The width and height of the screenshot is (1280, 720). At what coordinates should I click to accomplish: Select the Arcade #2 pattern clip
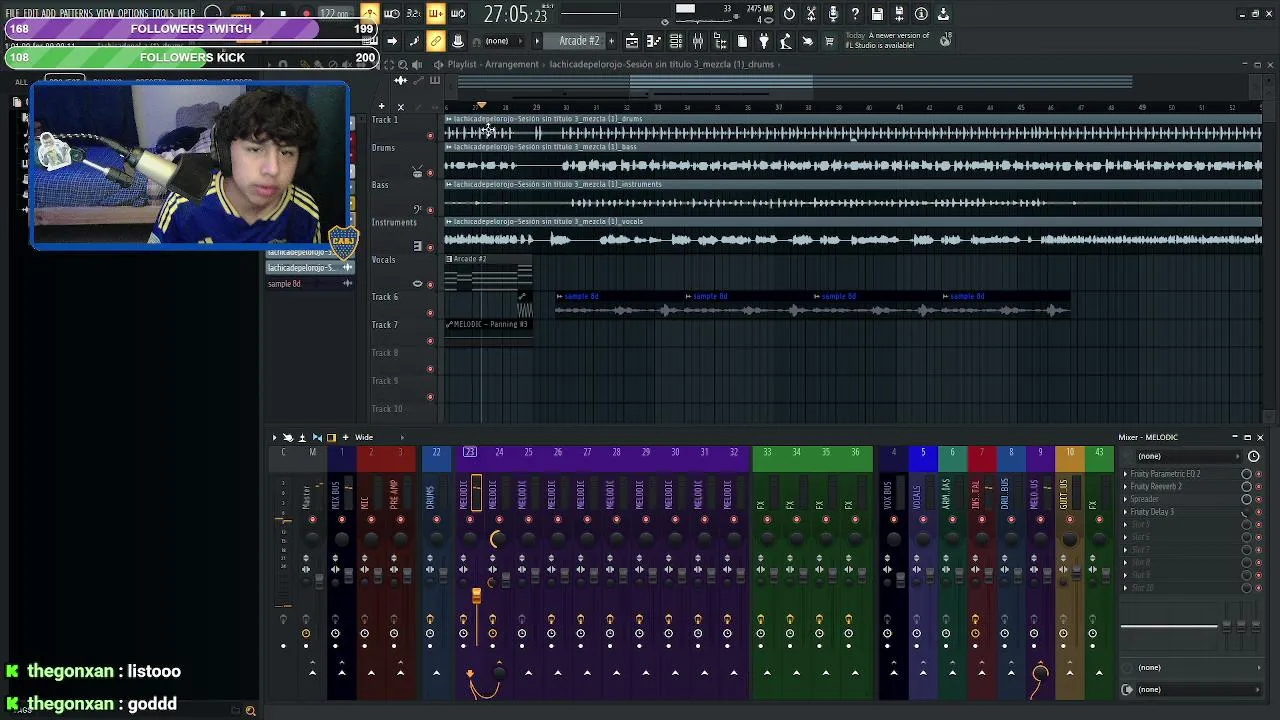488,274
